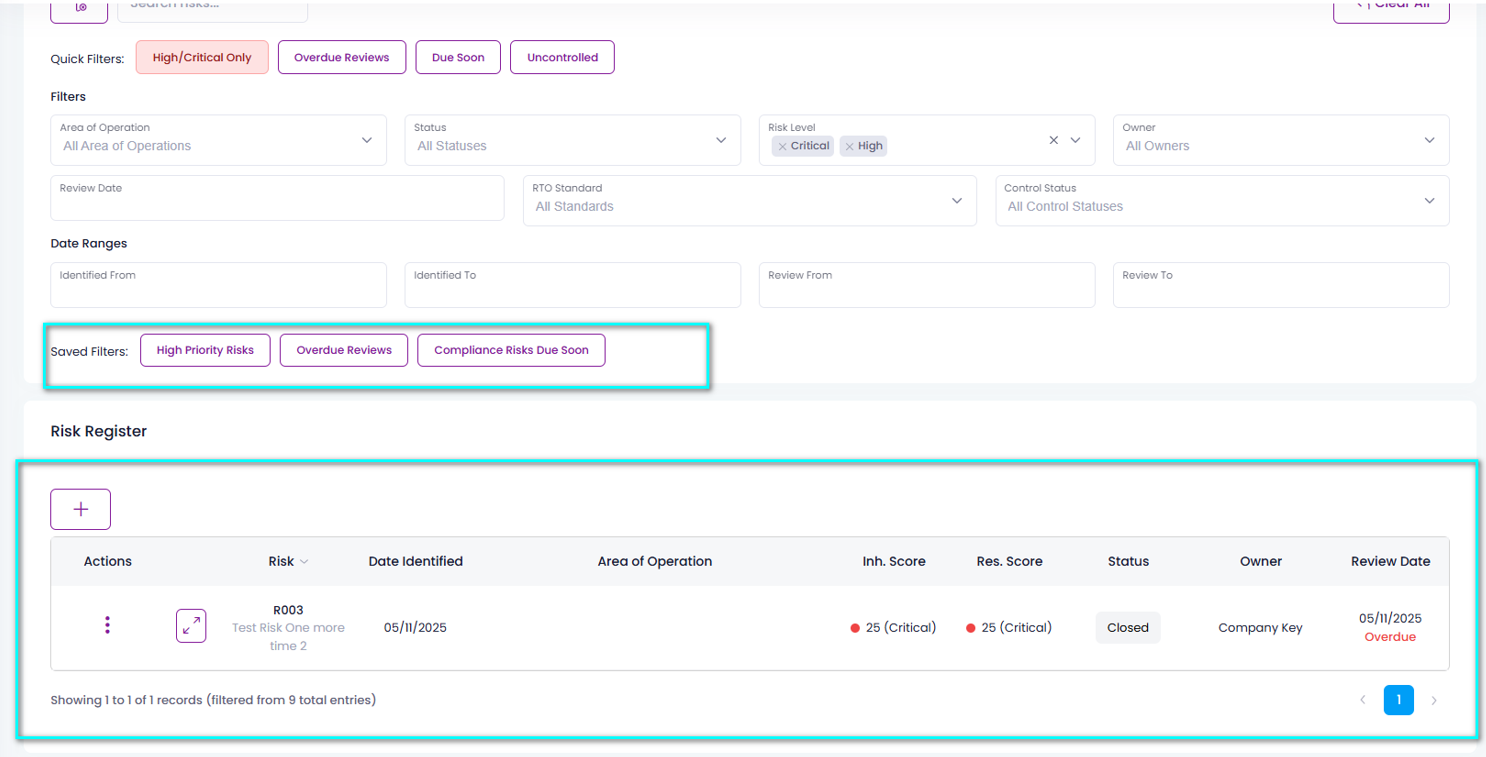The image size is (1486, 757).
Task: Click the plus icon to add risk
Action: (80, 509)
